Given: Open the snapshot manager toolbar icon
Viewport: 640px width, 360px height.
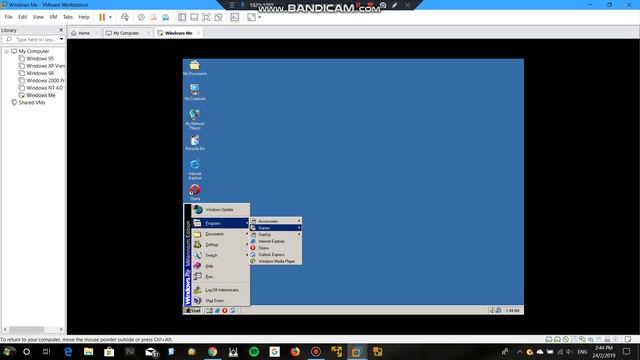Looking at the screenshot, I should (x=166, y=17).
